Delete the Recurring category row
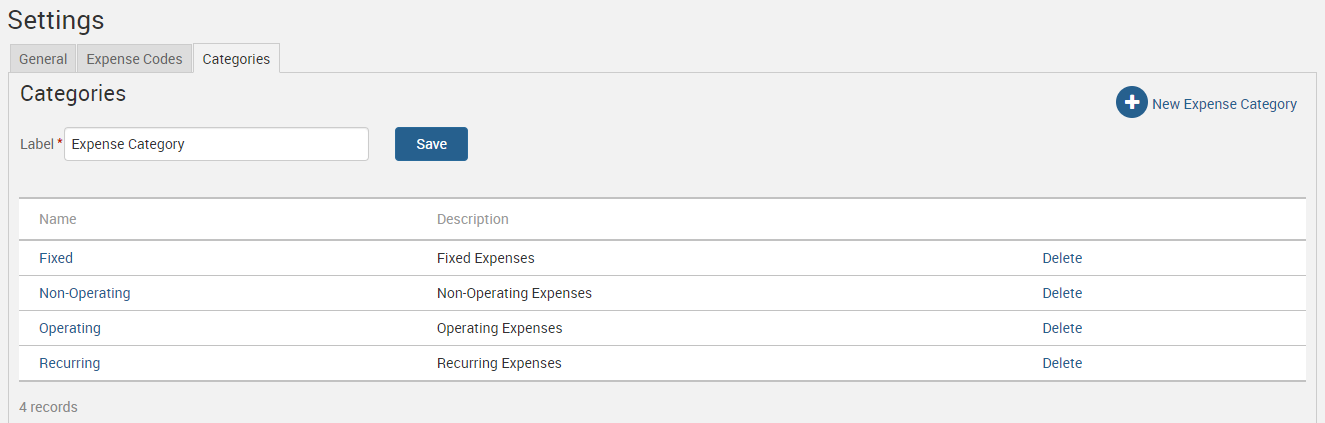The height and width of the screenshot is (423, 1325). pos(1062,363)
